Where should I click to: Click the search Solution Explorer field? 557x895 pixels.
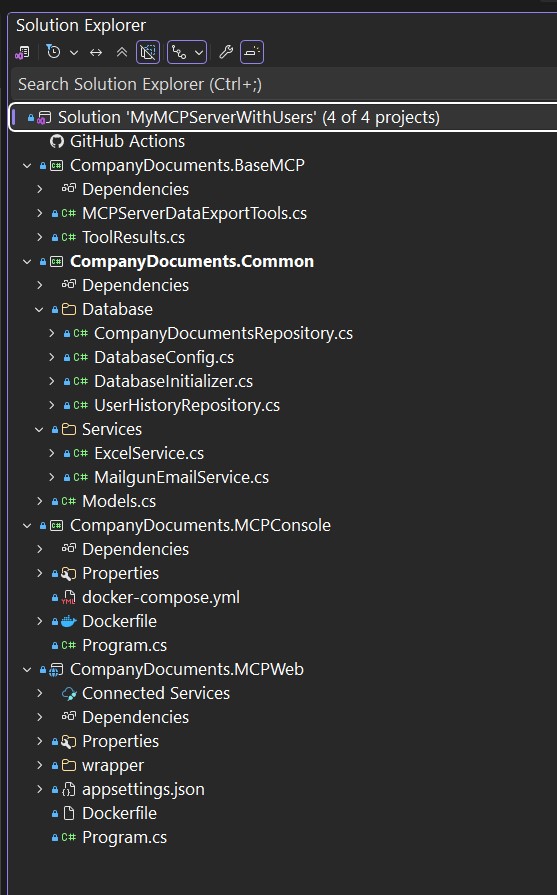(x=283, y=84)
